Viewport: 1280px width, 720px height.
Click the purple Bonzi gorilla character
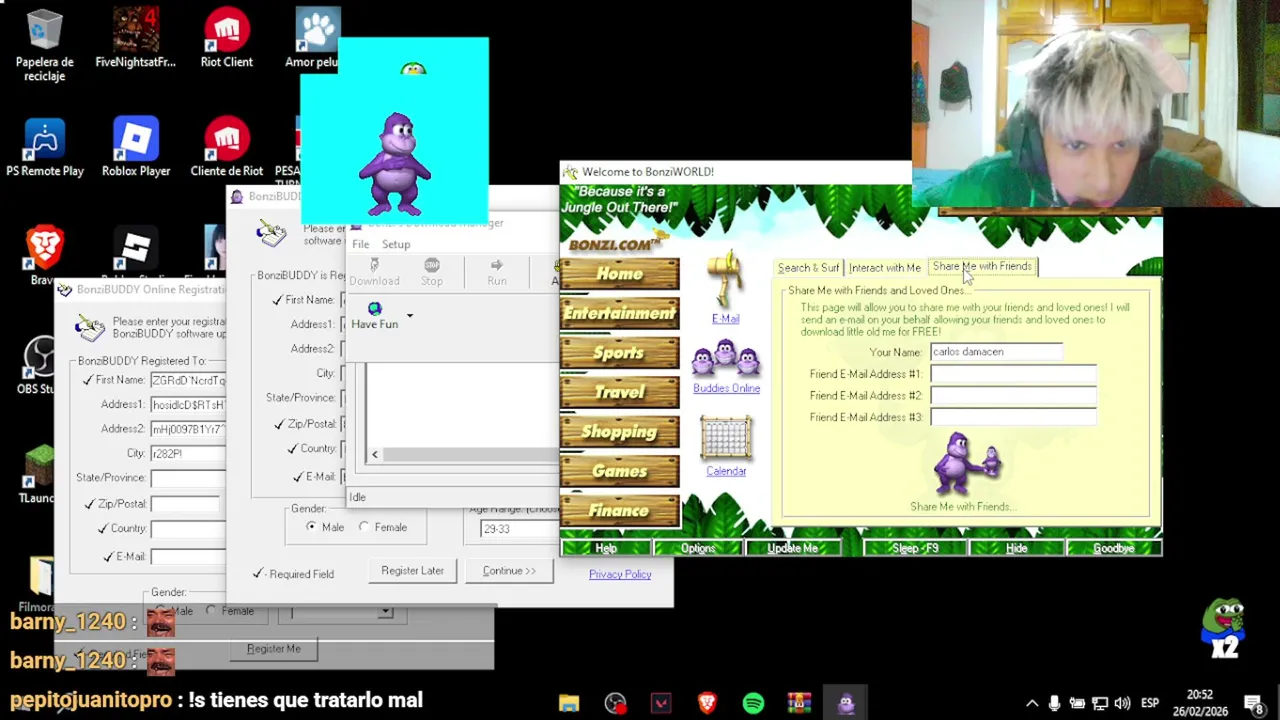point(397,163)
